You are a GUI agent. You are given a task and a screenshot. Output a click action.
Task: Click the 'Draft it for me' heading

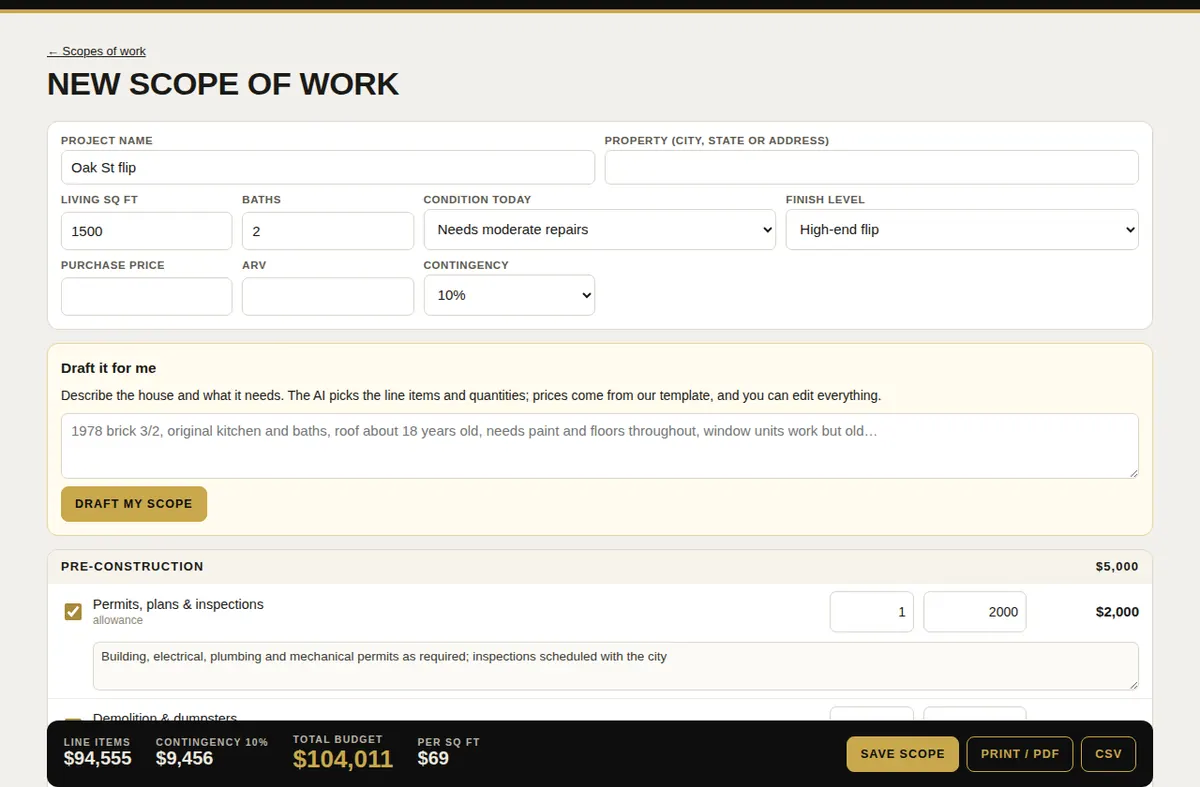(x=109, y=368)
